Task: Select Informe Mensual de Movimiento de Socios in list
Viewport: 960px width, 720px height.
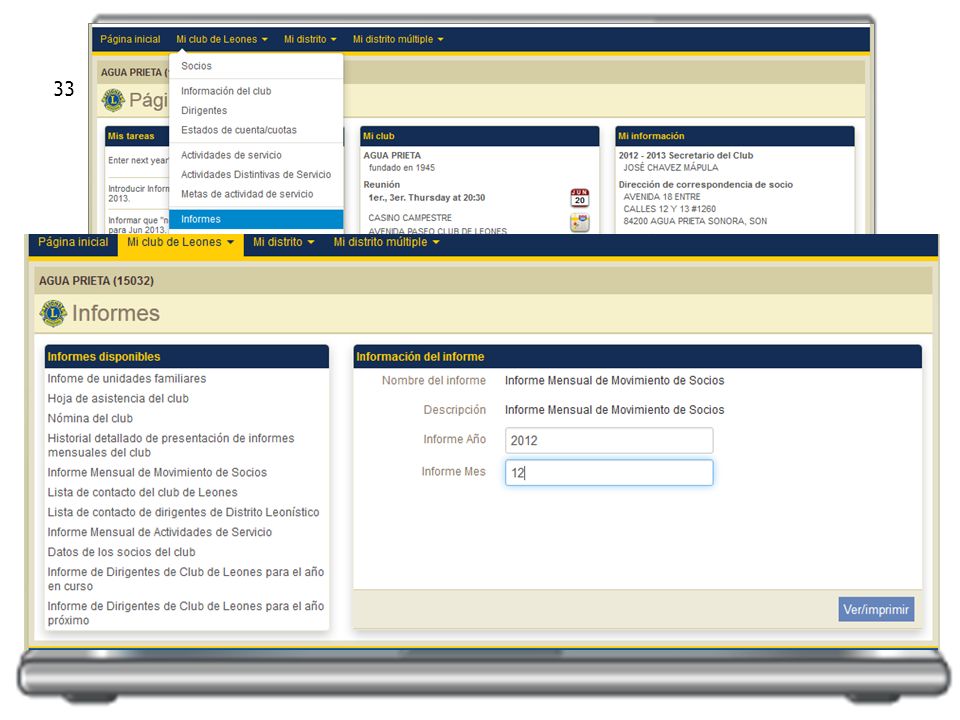Action: 157,473
